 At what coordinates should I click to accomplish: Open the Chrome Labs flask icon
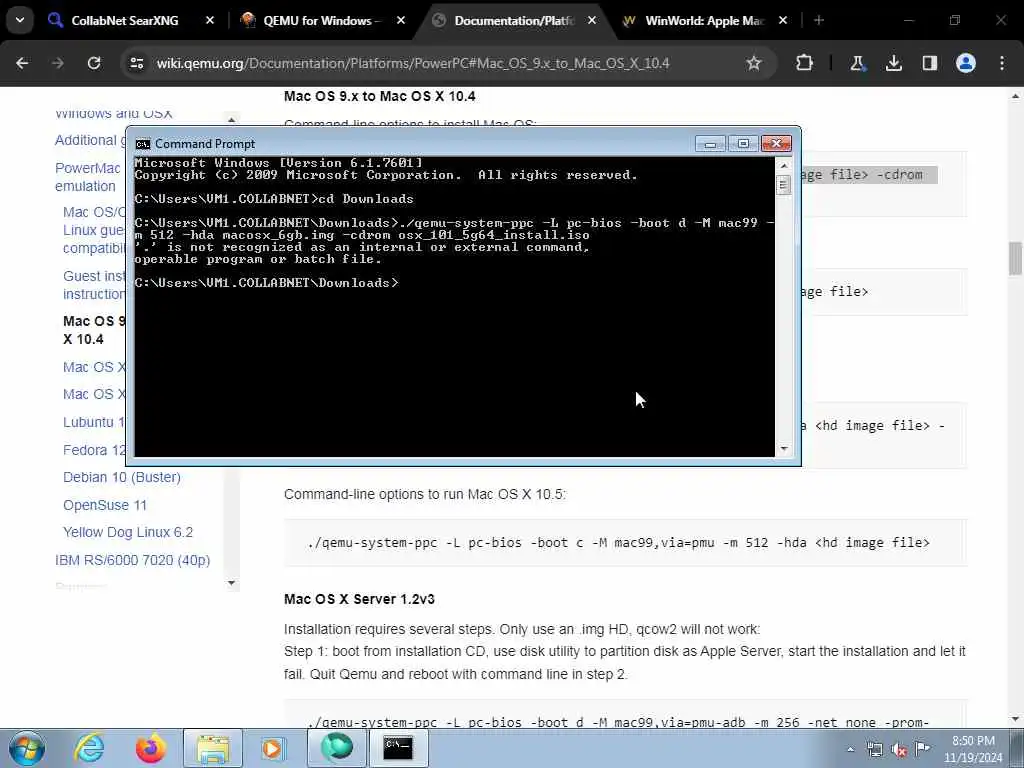coord(857,63)
